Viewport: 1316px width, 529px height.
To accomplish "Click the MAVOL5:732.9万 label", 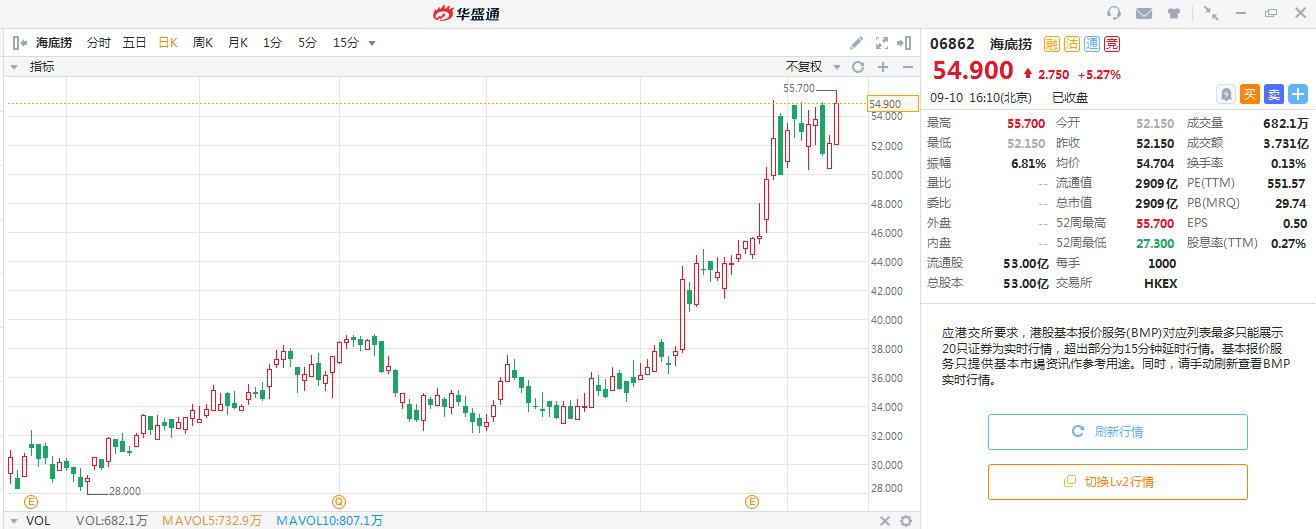I will coord(212,521).
